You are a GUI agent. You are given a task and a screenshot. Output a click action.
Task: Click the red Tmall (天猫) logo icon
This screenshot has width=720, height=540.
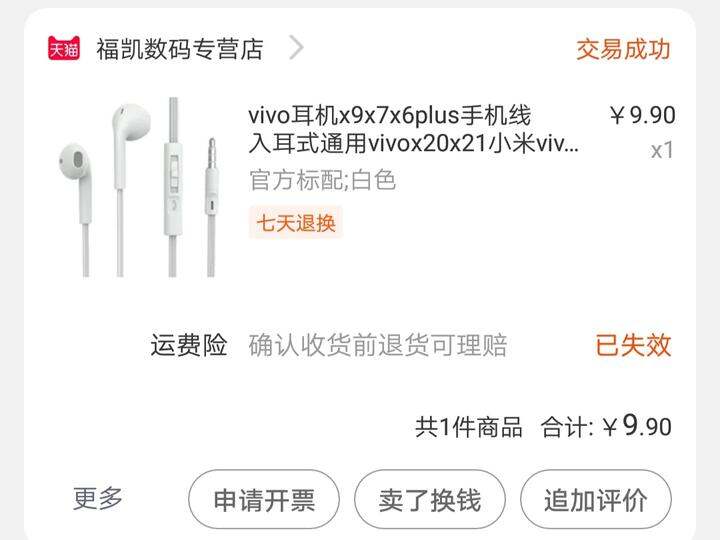(x=64, y=48)
